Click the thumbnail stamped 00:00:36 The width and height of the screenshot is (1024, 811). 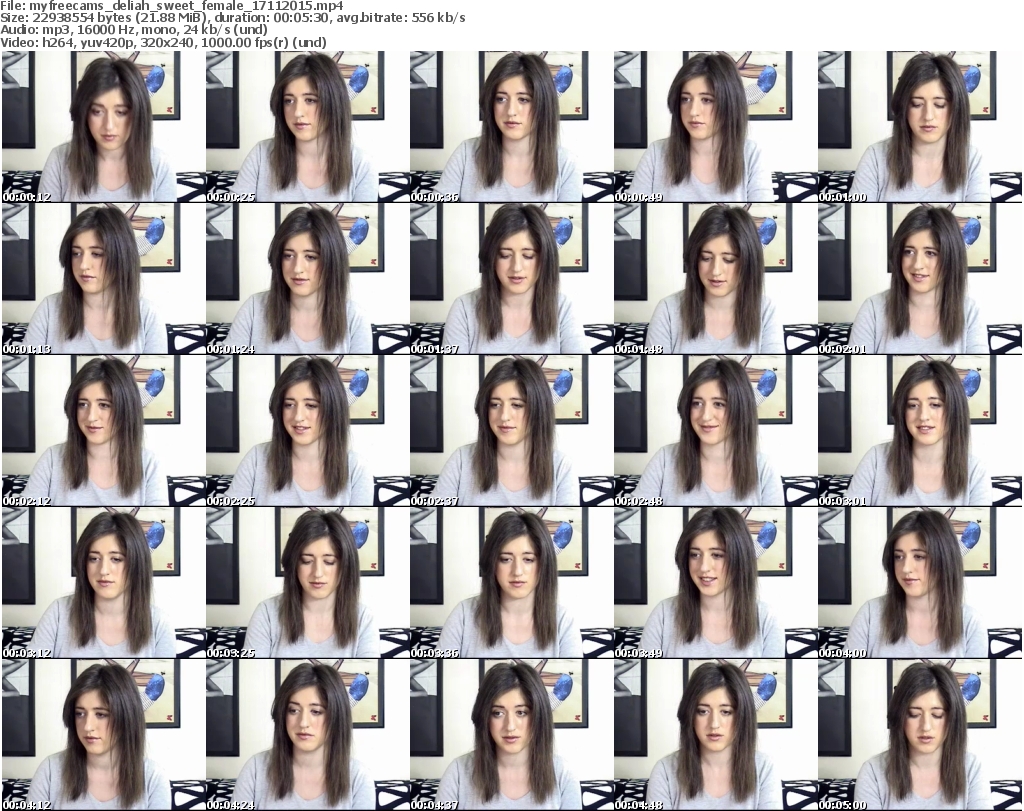click(x=511, y=126)
